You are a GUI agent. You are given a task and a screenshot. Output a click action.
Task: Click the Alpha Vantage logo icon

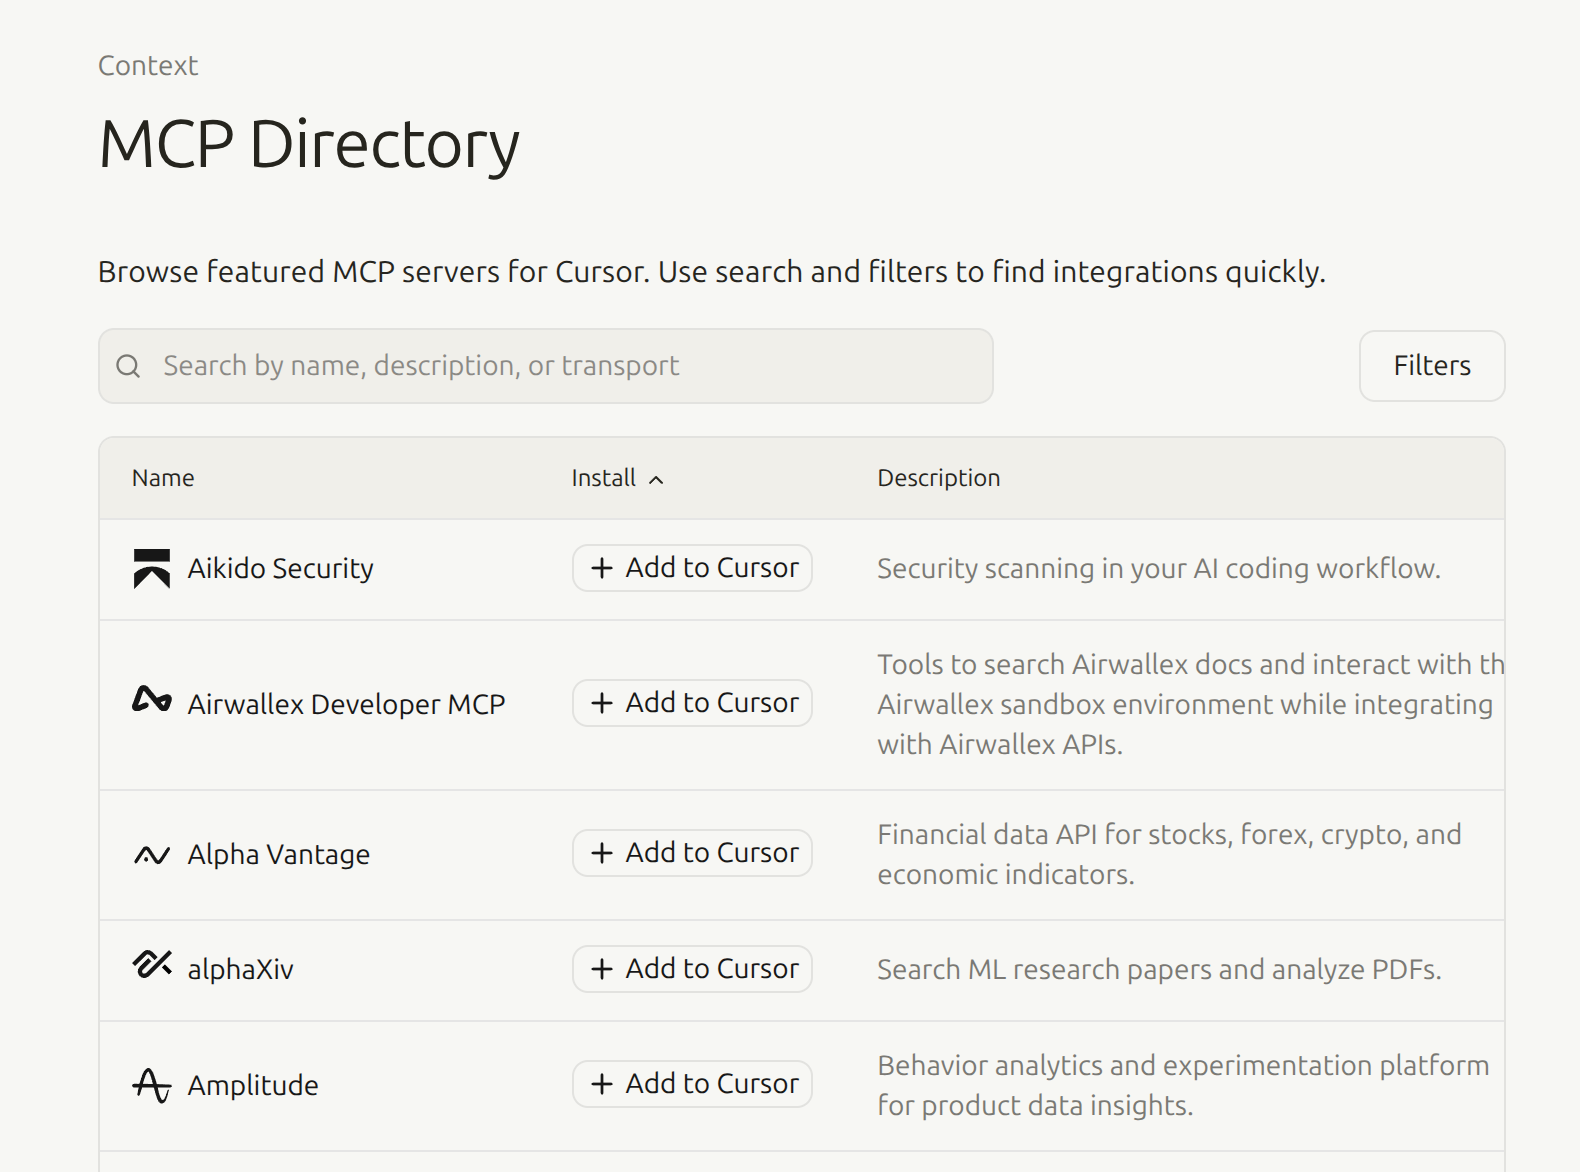(152, 855)
